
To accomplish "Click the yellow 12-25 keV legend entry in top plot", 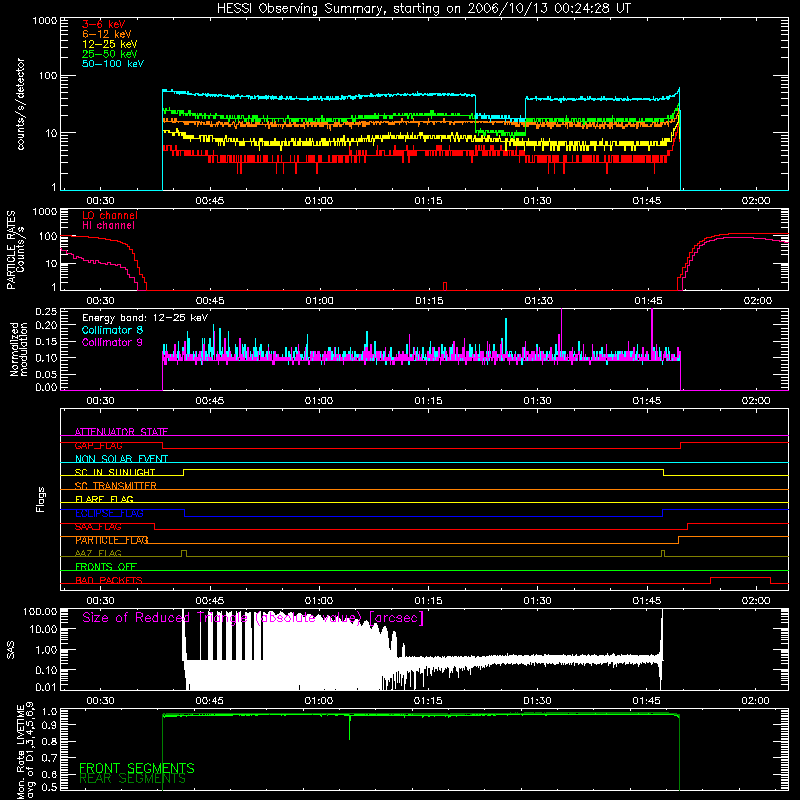I will click(x=110, y=44).
